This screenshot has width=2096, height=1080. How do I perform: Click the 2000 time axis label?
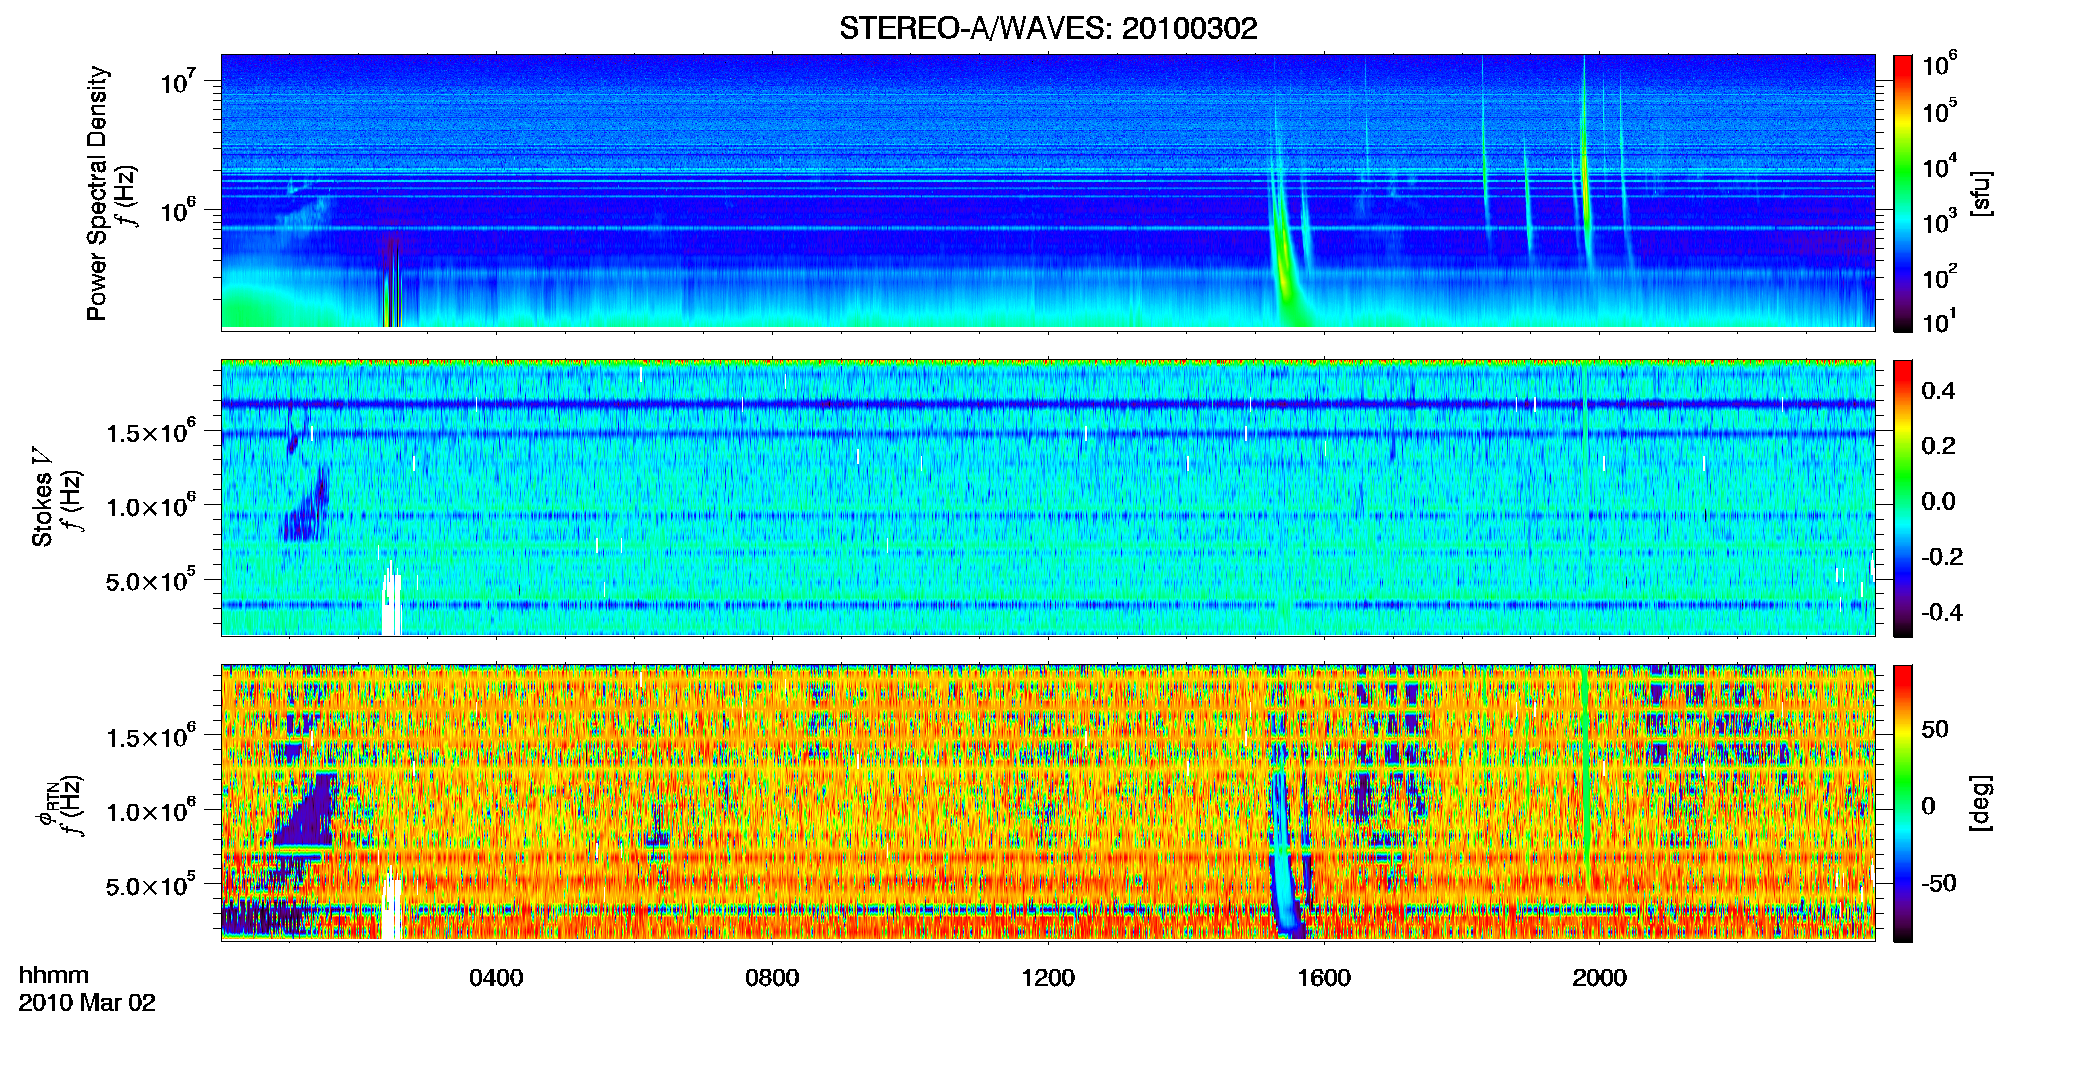tap(1599, 977)
